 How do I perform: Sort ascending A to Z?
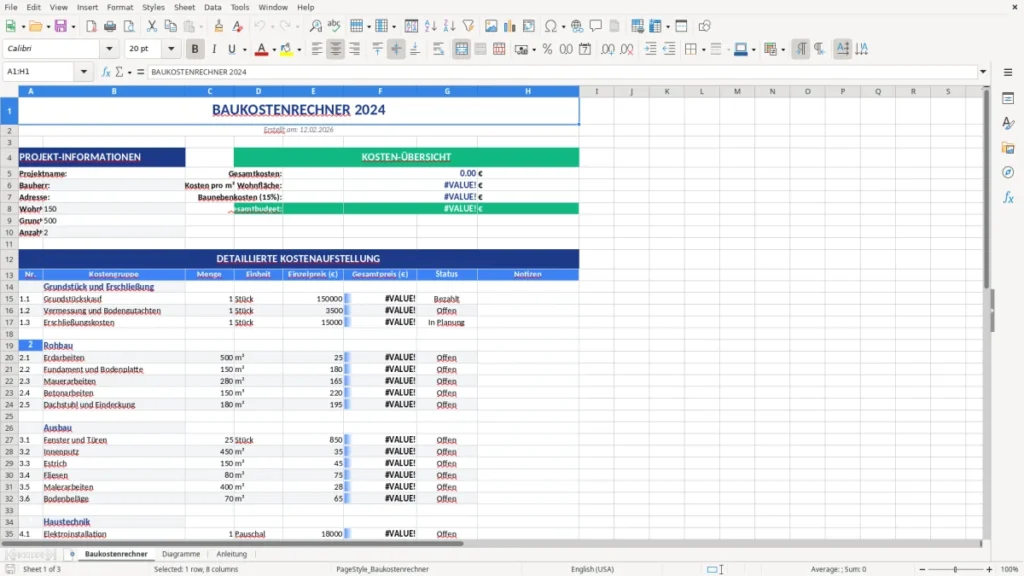[430, 26]
